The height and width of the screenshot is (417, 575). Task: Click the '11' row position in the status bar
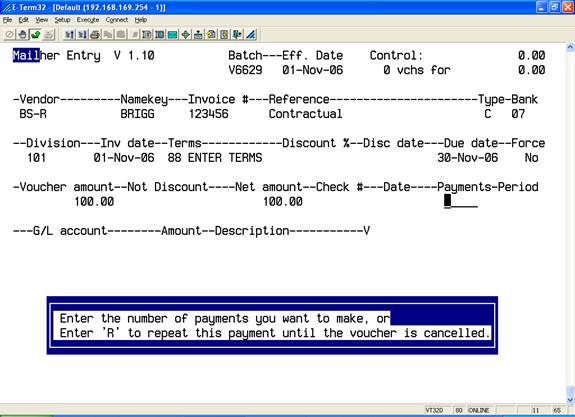[536, 410]
